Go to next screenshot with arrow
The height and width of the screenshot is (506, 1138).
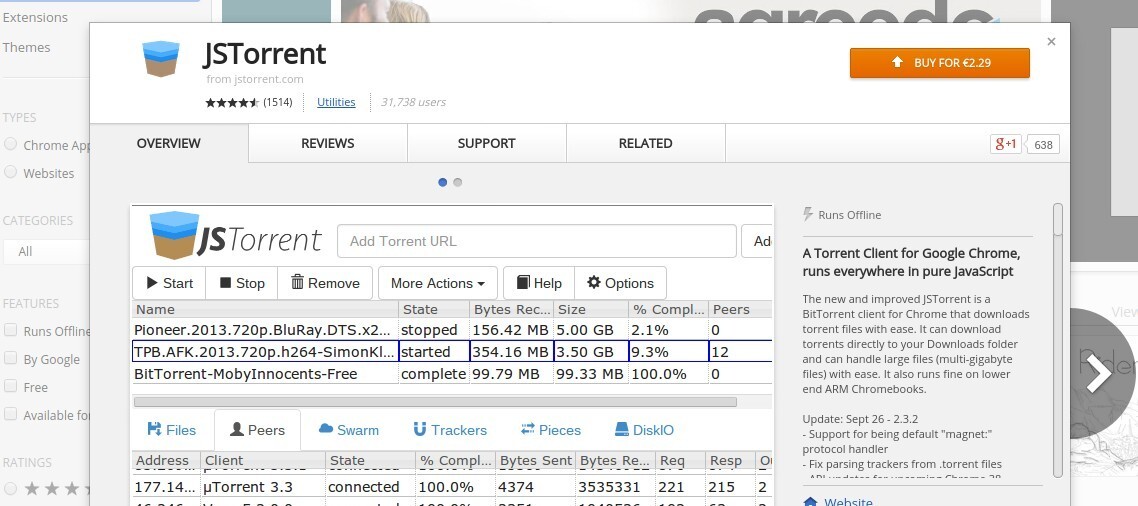pyautogui.click(x=1097, y=374)
